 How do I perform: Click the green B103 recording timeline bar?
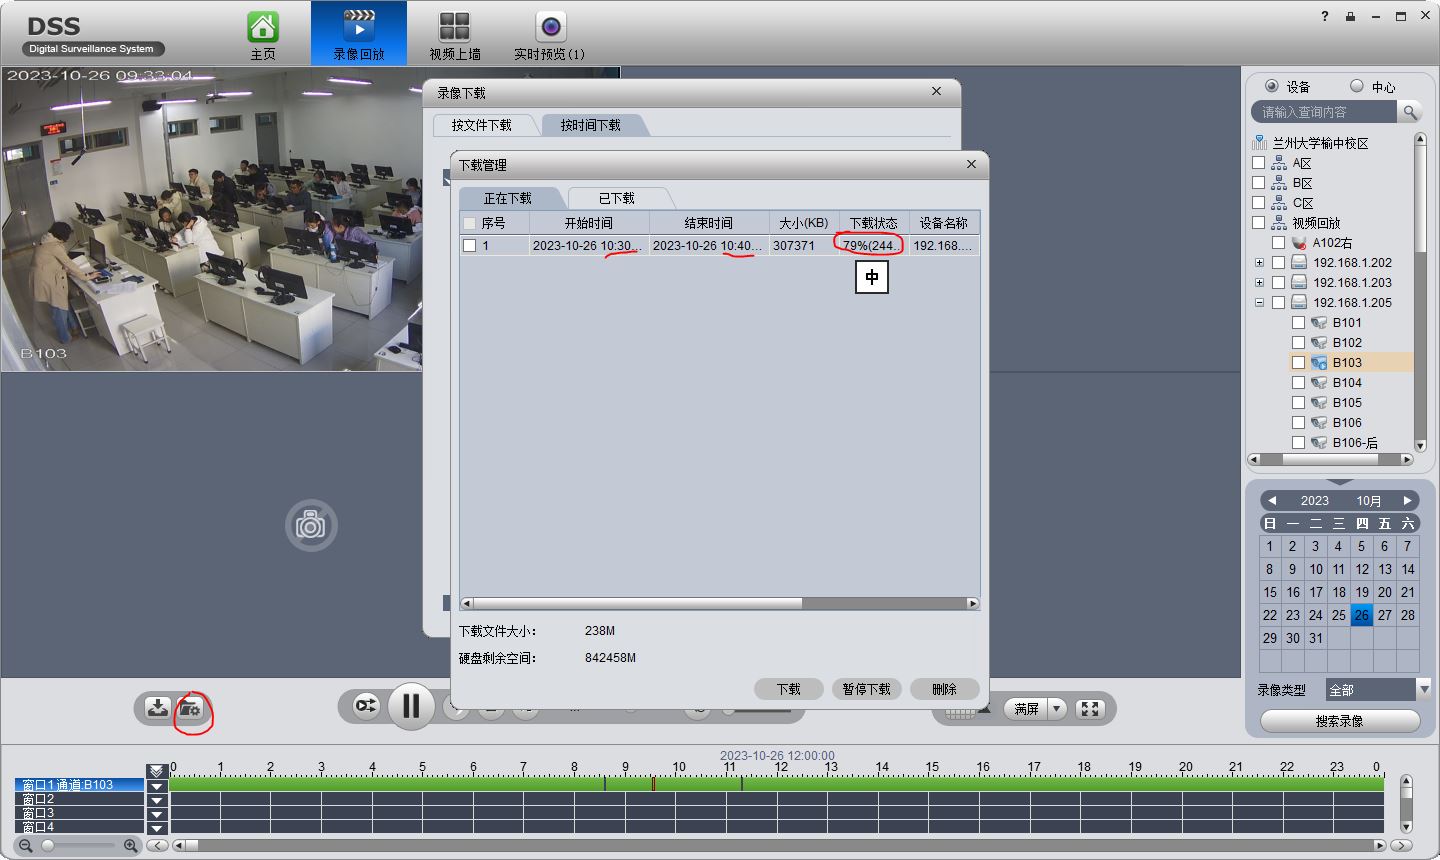click(x=776, y=785)
